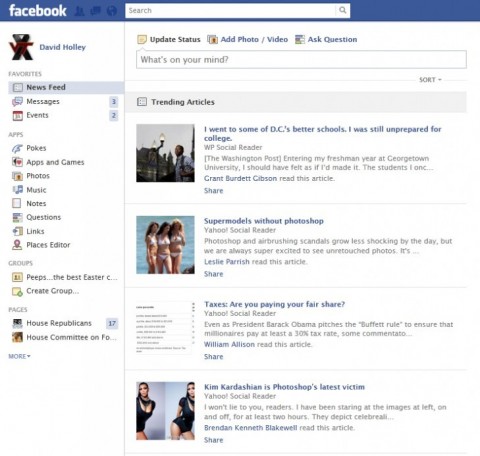Screen dimensions: 480x456
Task: Open Create Group link
Action: (x=53, y=291)
